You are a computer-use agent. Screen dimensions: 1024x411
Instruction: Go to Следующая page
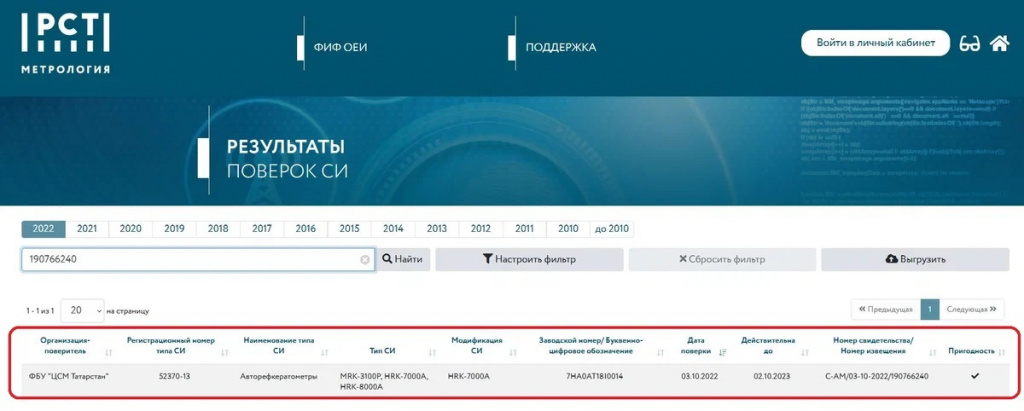pyautogui.click(x=972, y=309)
